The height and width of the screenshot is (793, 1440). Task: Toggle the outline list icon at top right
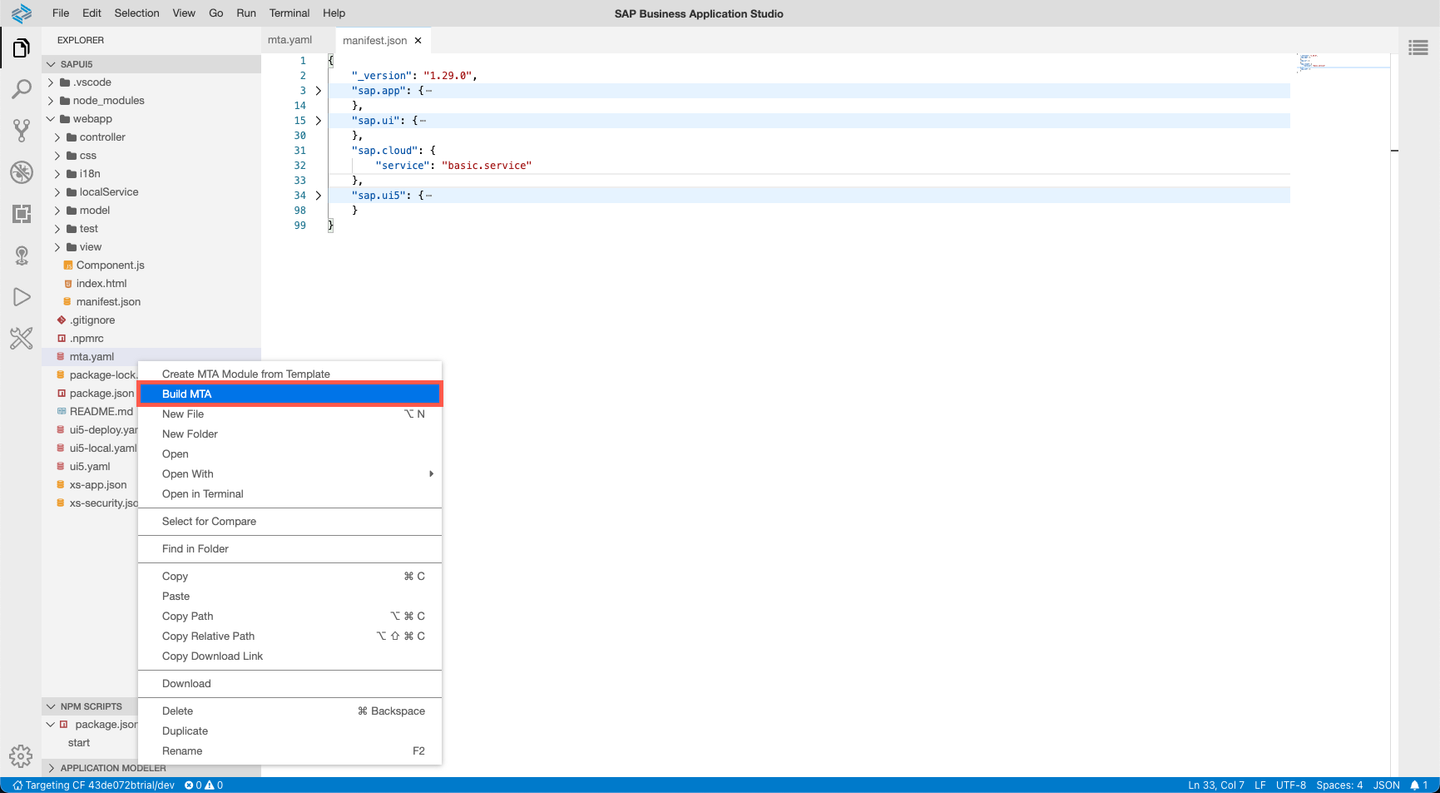[1418, 48]
